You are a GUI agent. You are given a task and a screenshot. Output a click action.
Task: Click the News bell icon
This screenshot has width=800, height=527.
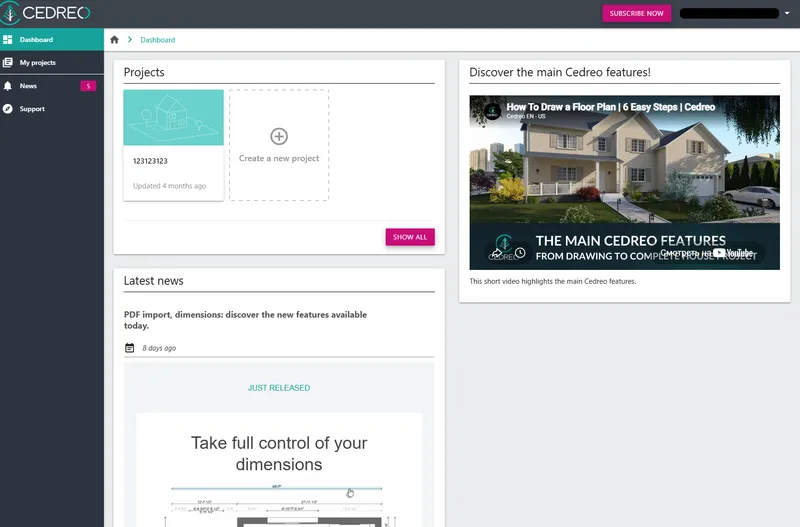tap(8, 86)
